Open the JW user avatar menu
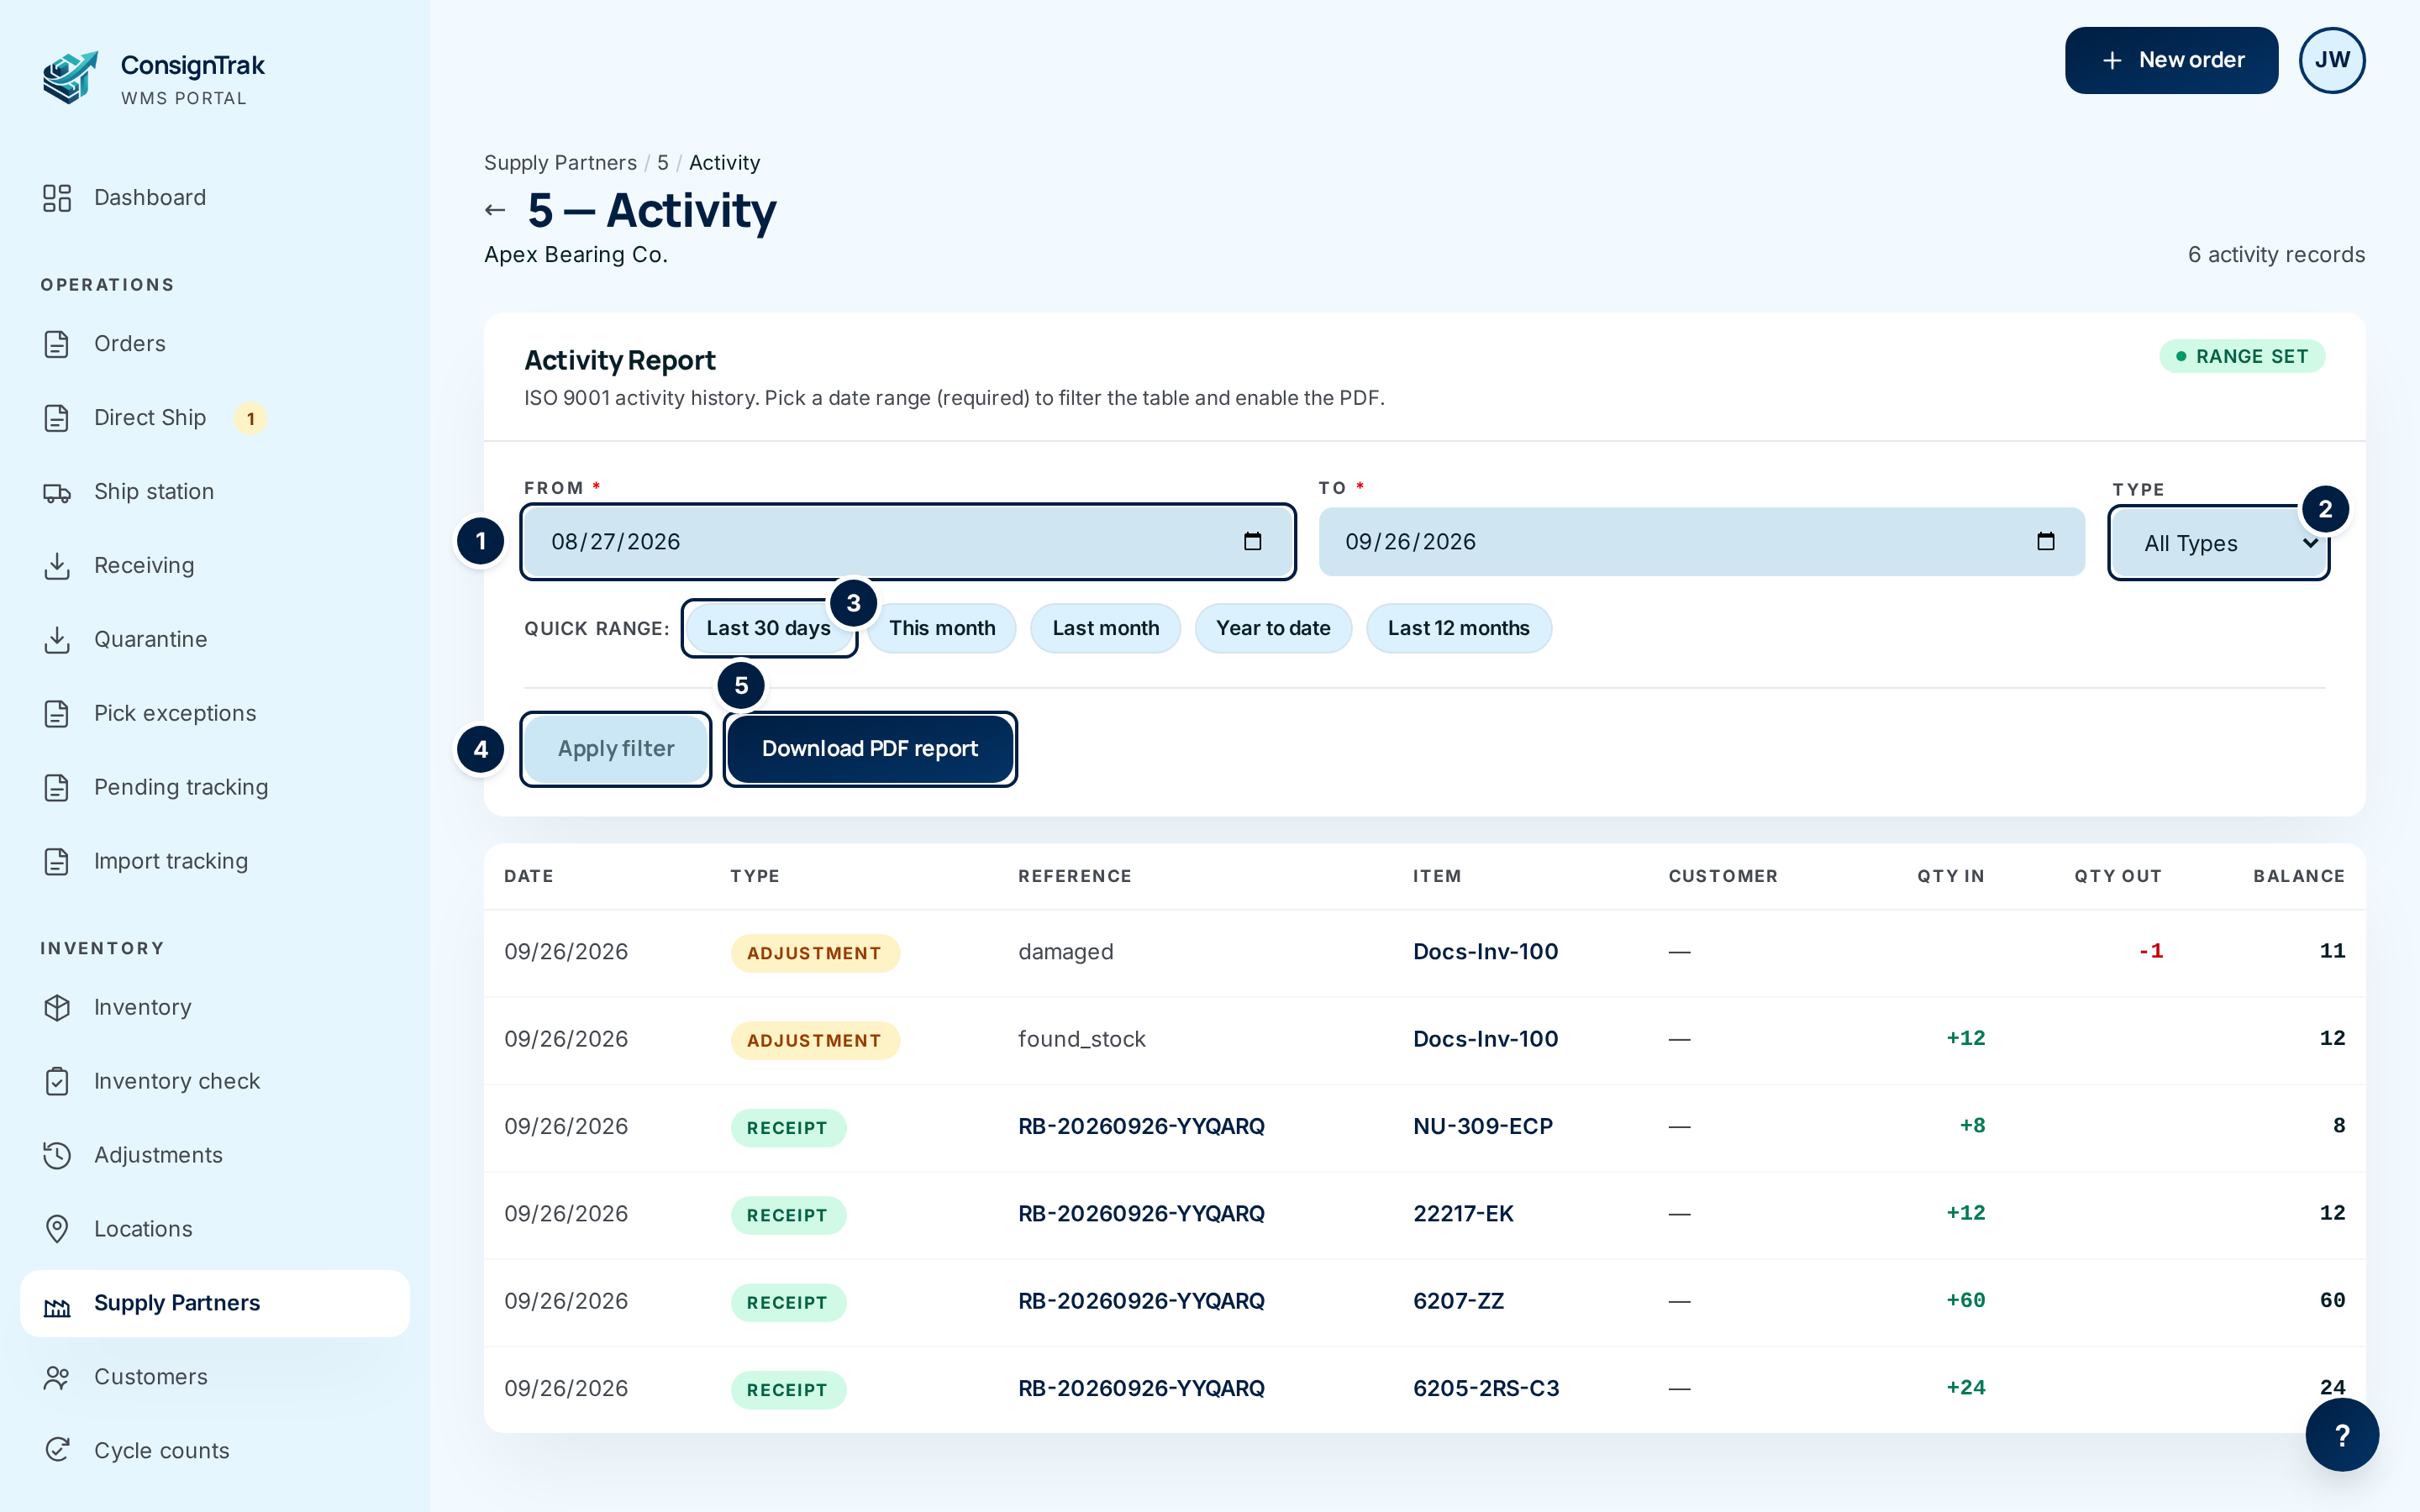Viewport: 2420px width, 1512px height. 2332,60
